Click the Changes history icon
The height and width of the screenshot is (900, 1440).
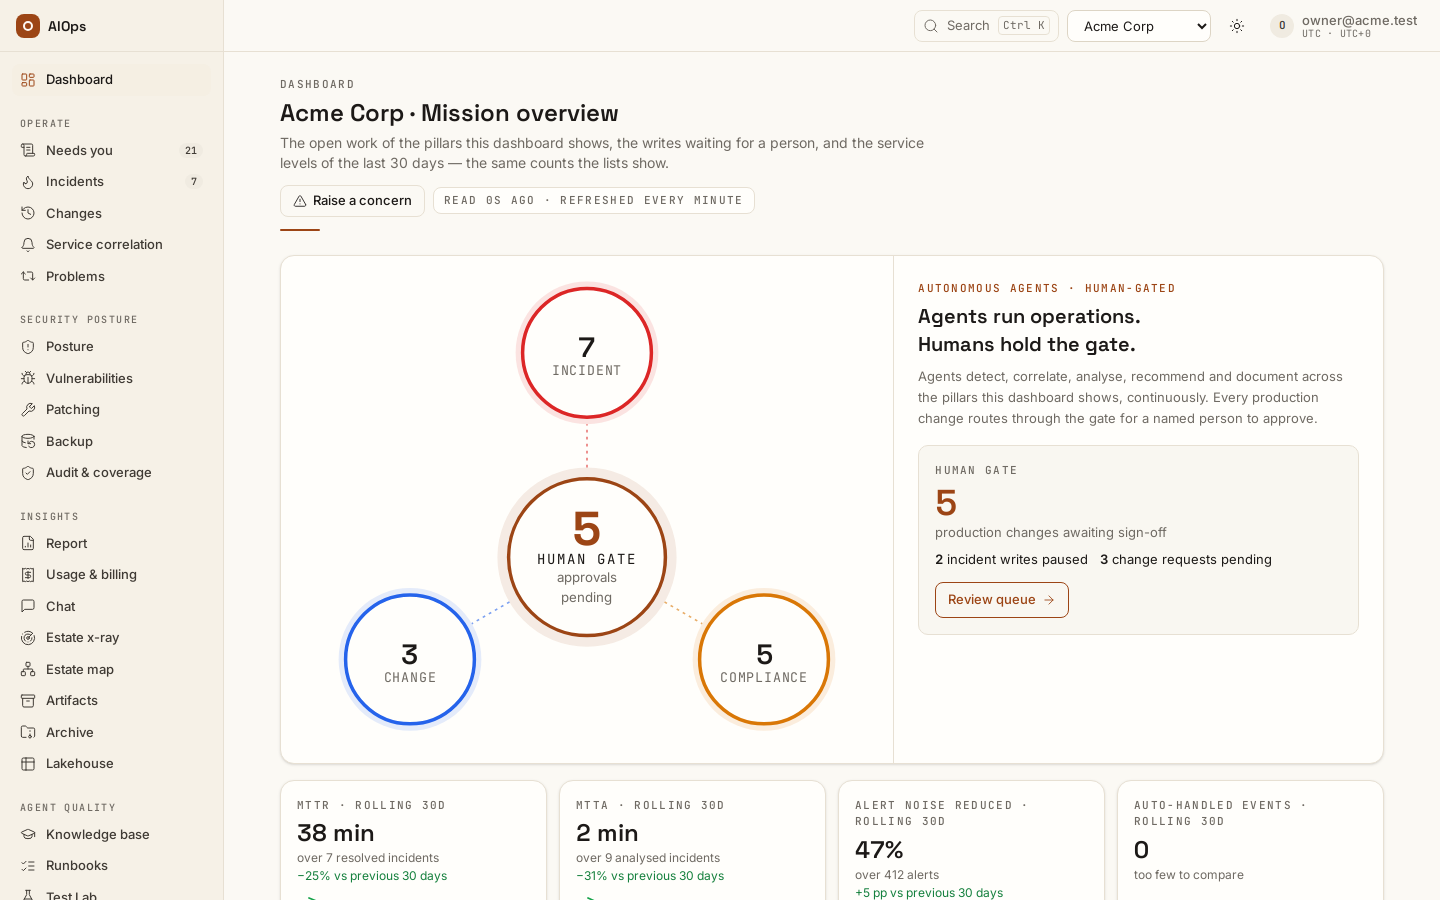point(28,214)
